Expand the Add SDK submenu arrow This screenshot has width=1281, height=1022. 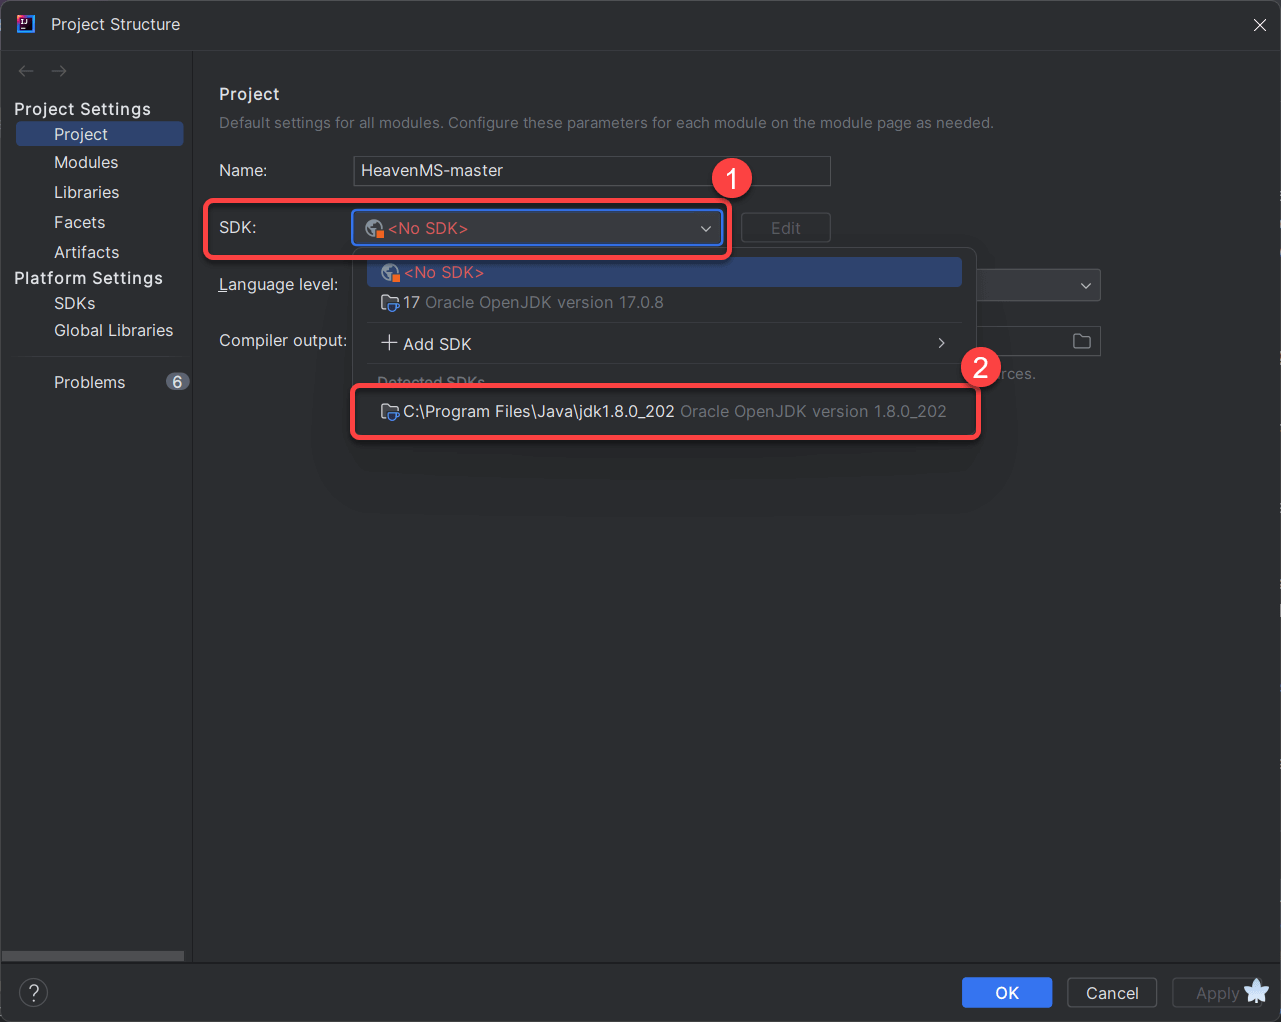(x=941, y=343)
